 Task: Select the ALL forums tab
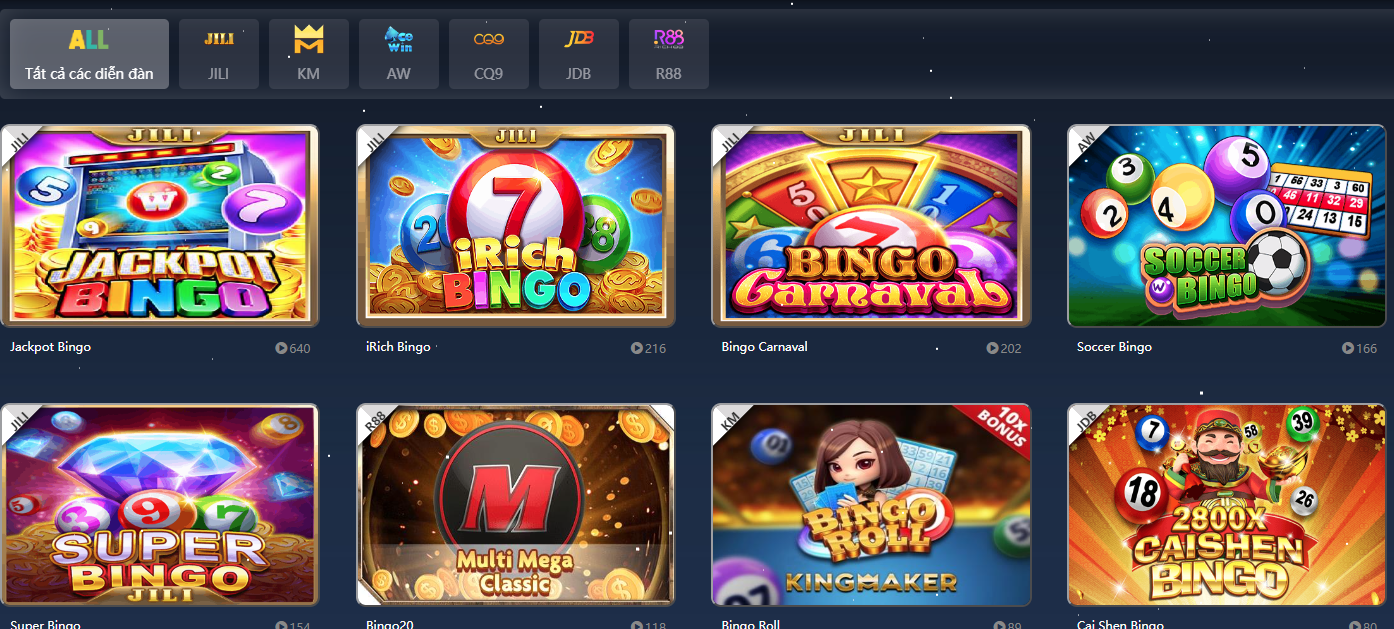(90, 54)
